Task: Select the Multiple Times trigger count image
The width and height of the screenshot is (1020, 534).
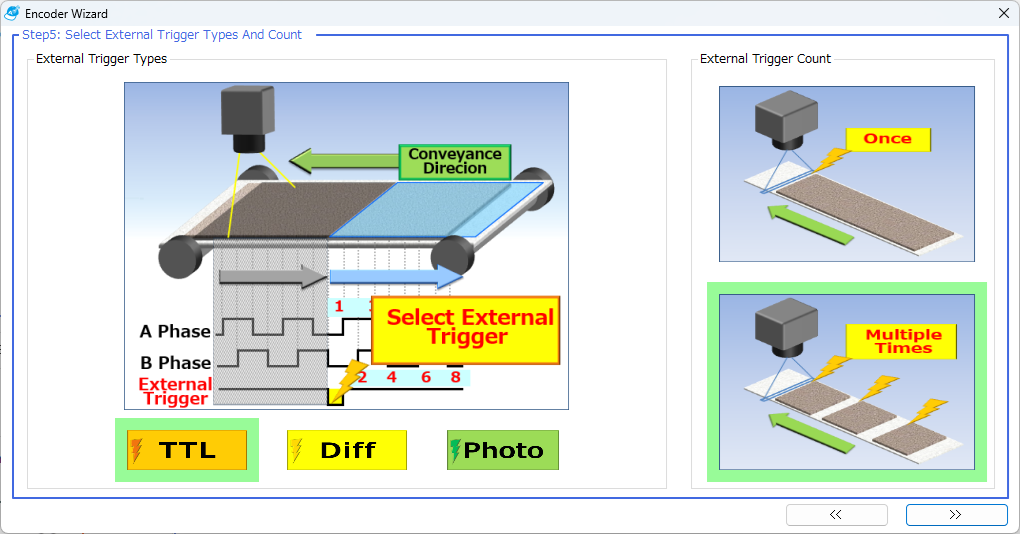Action: click(846, 380)
